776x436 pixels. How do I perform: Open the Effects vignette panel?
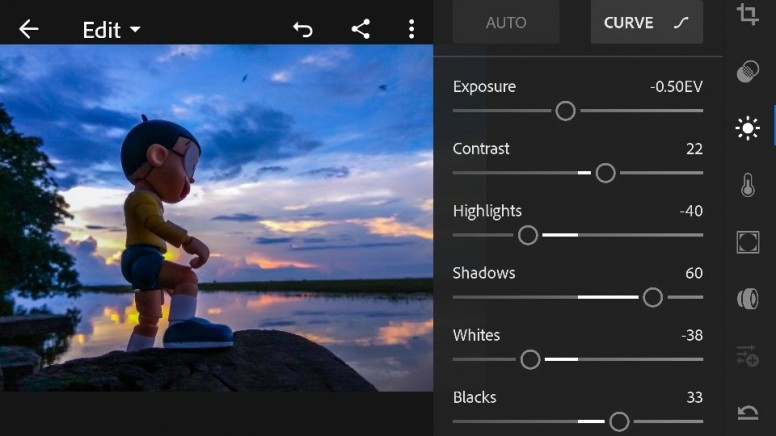tap(747, 242)
